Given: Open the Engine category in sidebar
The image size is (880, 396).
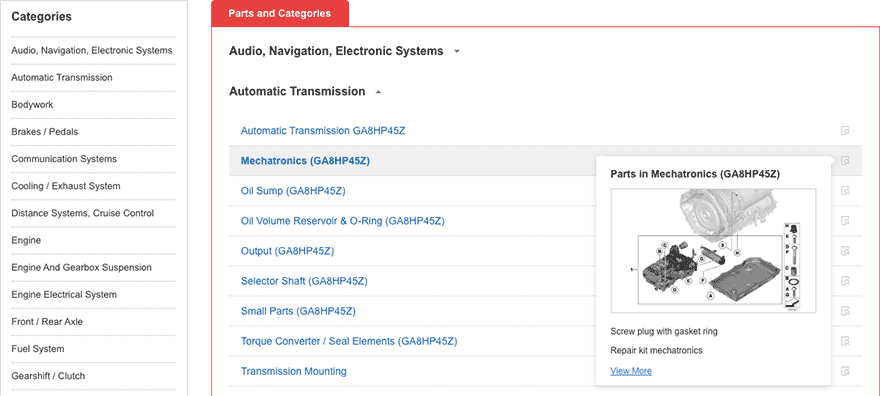Looking at the screenshot, I should (x=26, y=240).
